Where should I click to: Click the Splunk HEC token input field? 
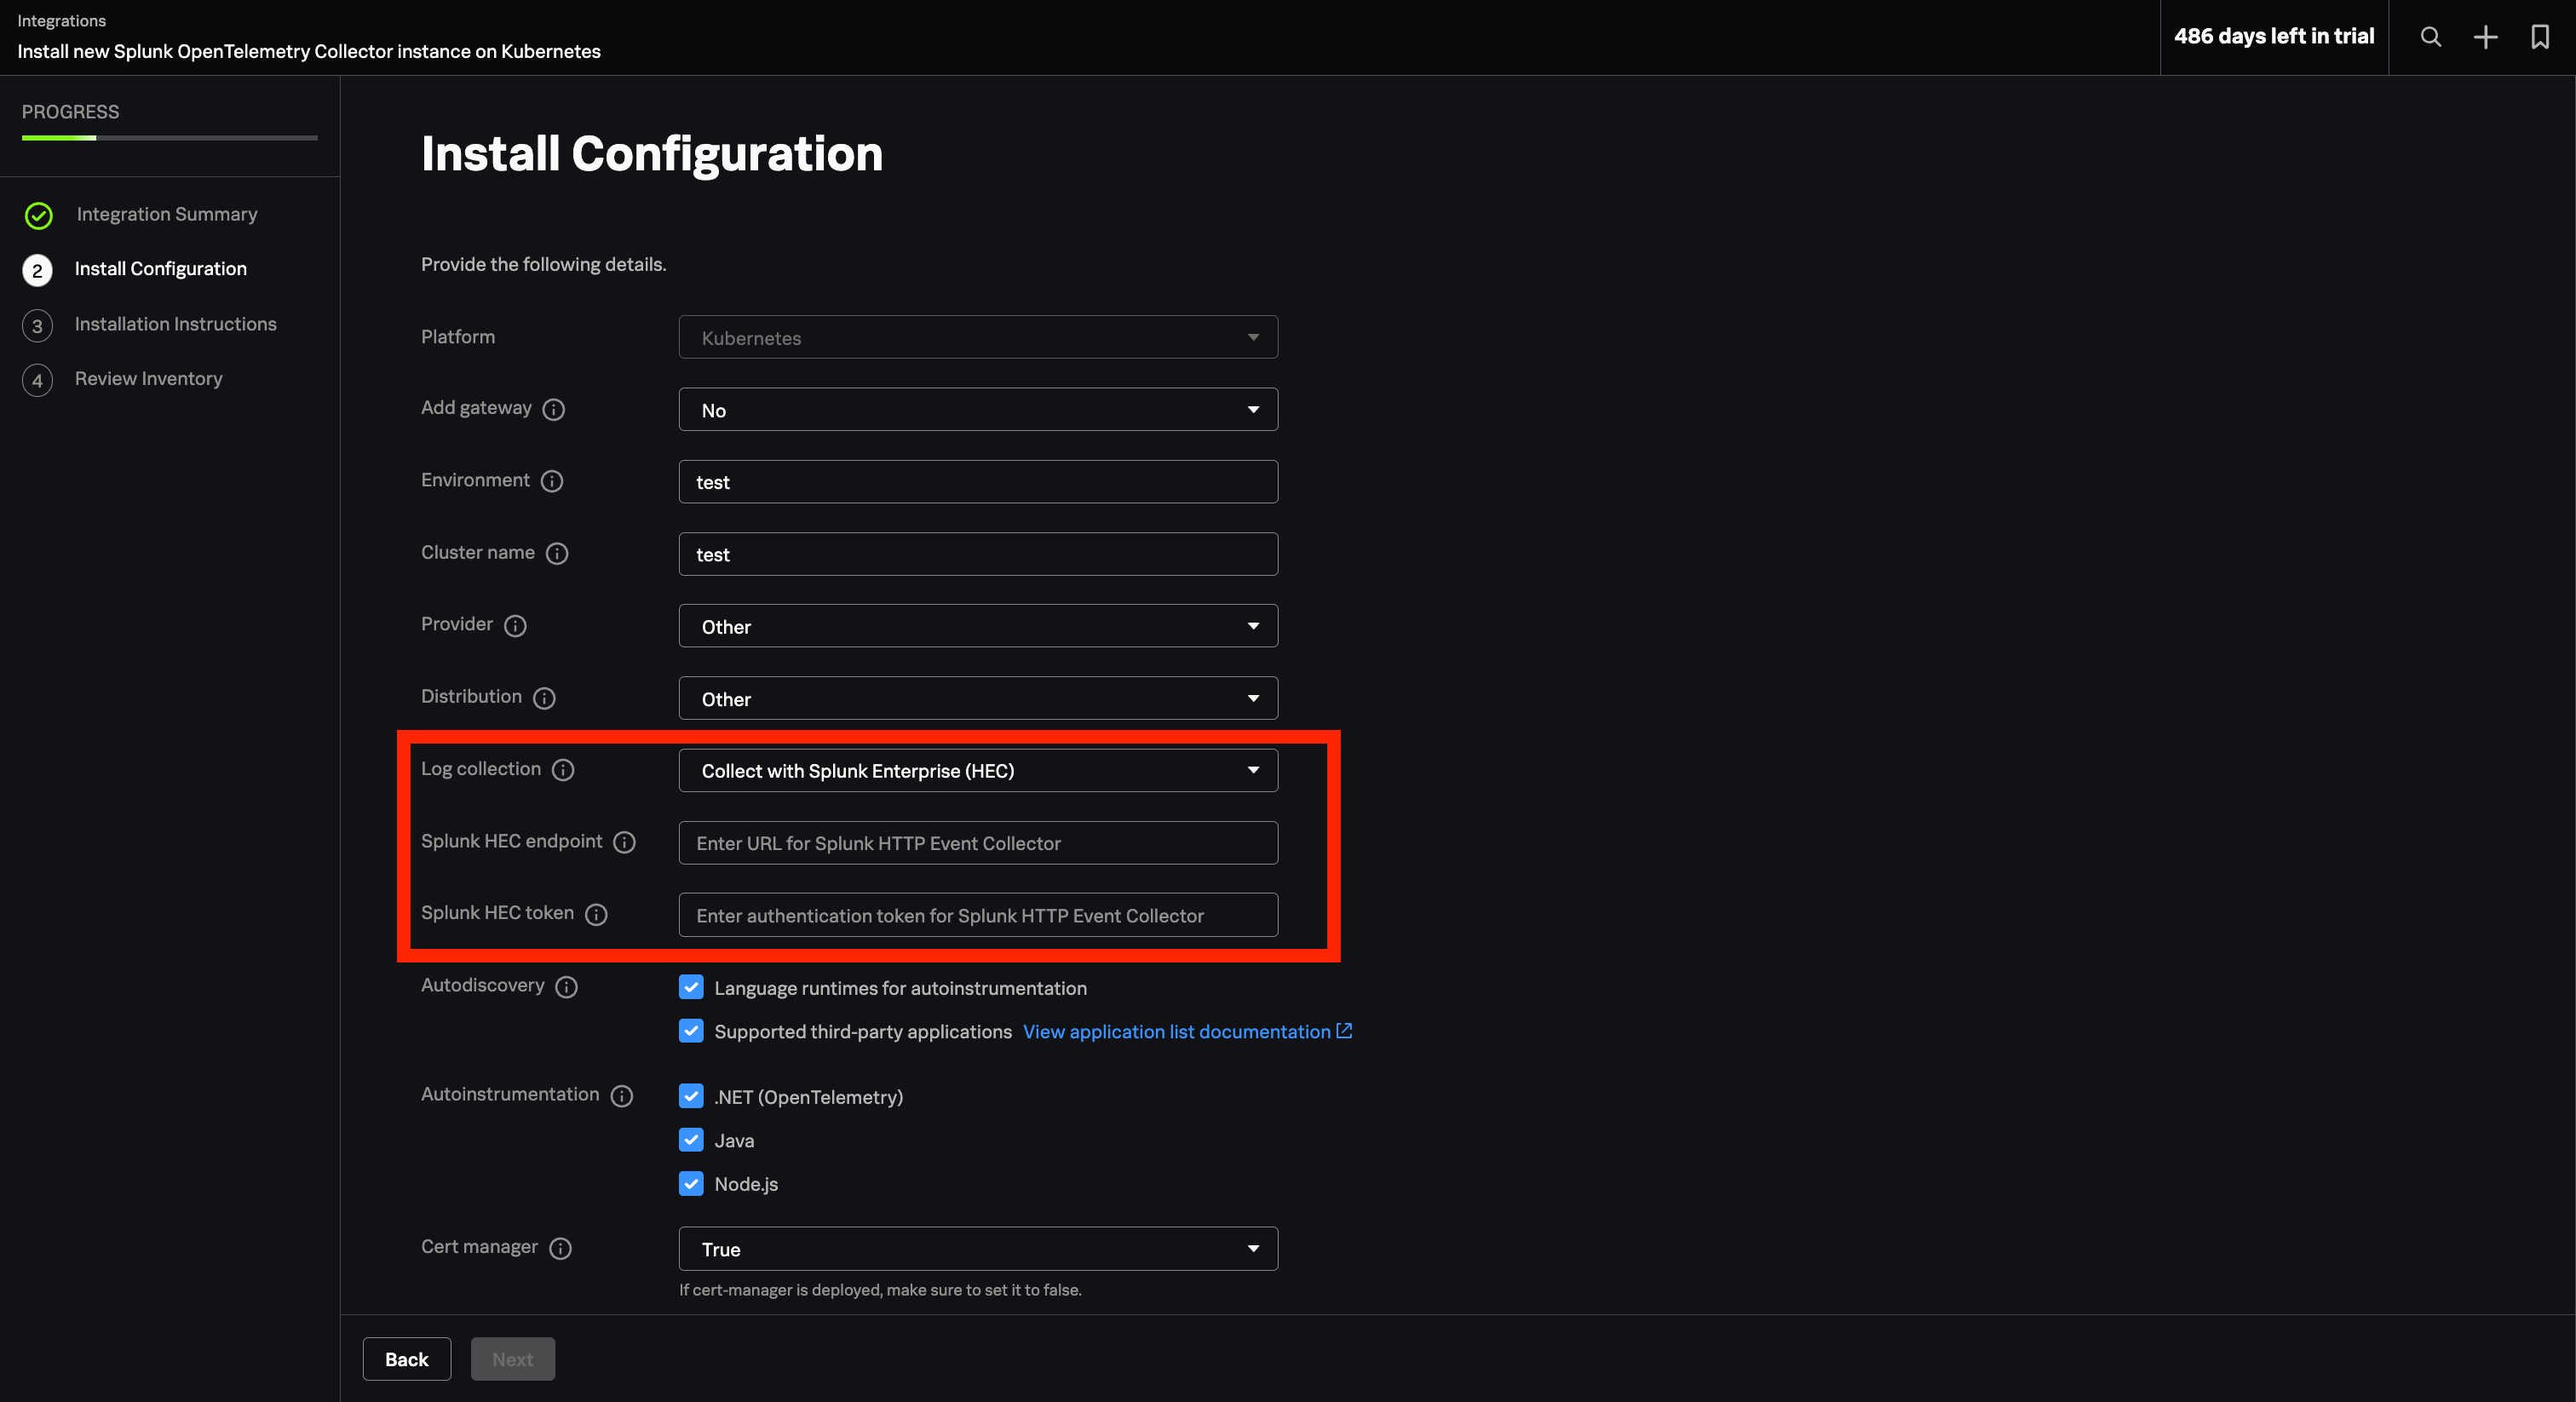pyautogui.click(x=977, y=915)
